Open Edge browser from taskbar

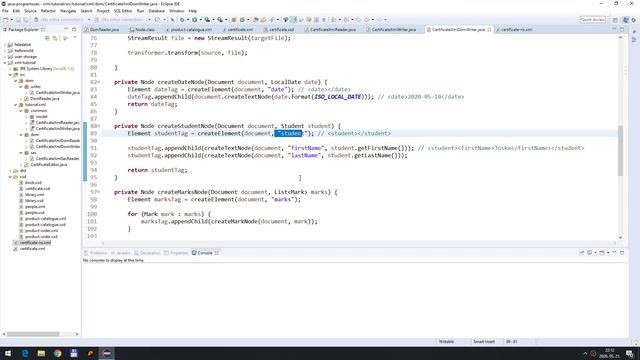(x=25, y=353)
